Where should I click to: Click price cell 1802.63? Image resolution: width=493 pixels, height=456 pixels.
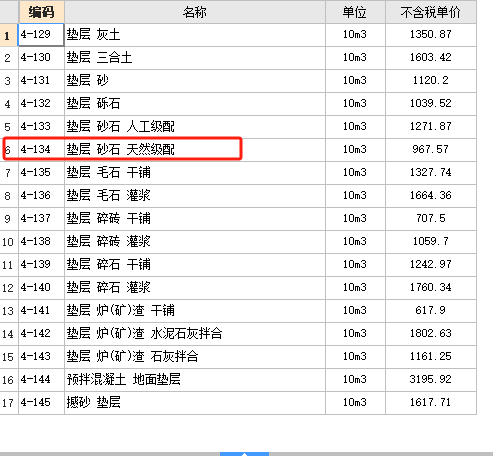pos(431,334)
